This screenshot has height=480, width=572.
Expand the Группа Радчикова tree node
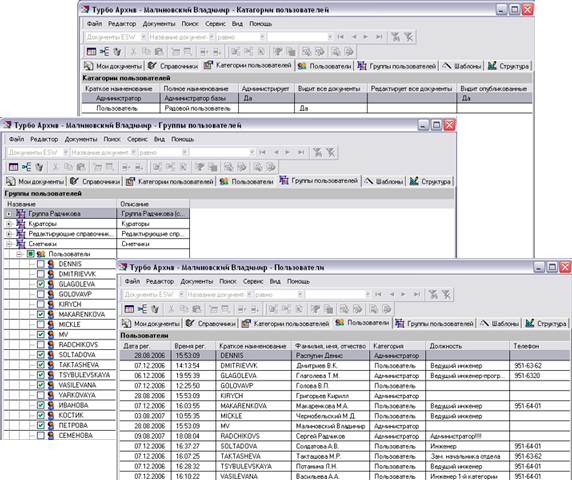point(9,214)
